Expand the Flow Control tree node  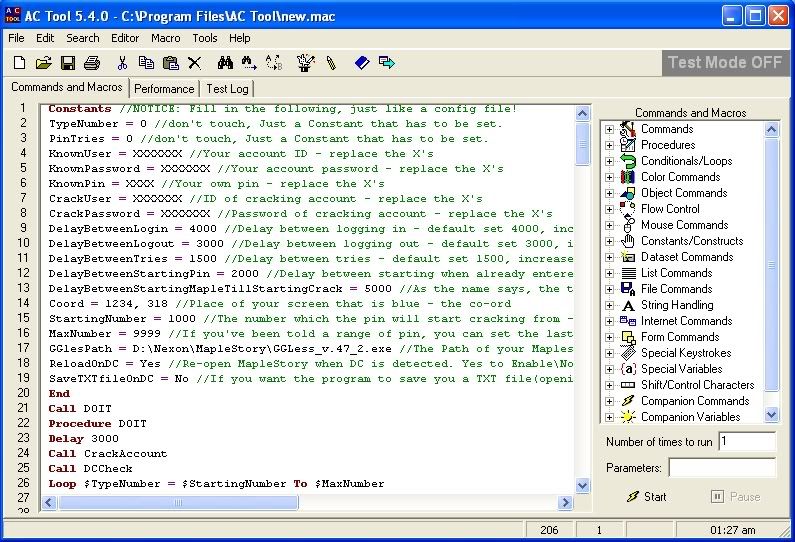pyautogui.click(x=609, y=209)
